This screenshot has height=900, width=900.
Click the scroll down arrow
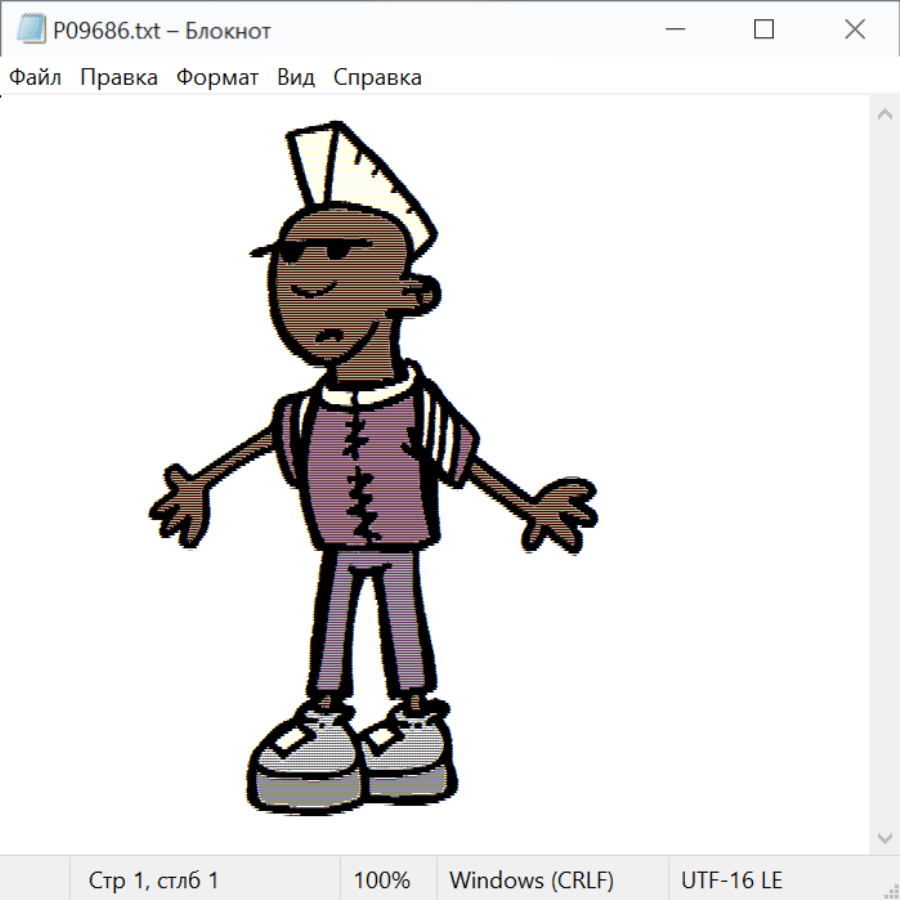(x=884, y=837)
